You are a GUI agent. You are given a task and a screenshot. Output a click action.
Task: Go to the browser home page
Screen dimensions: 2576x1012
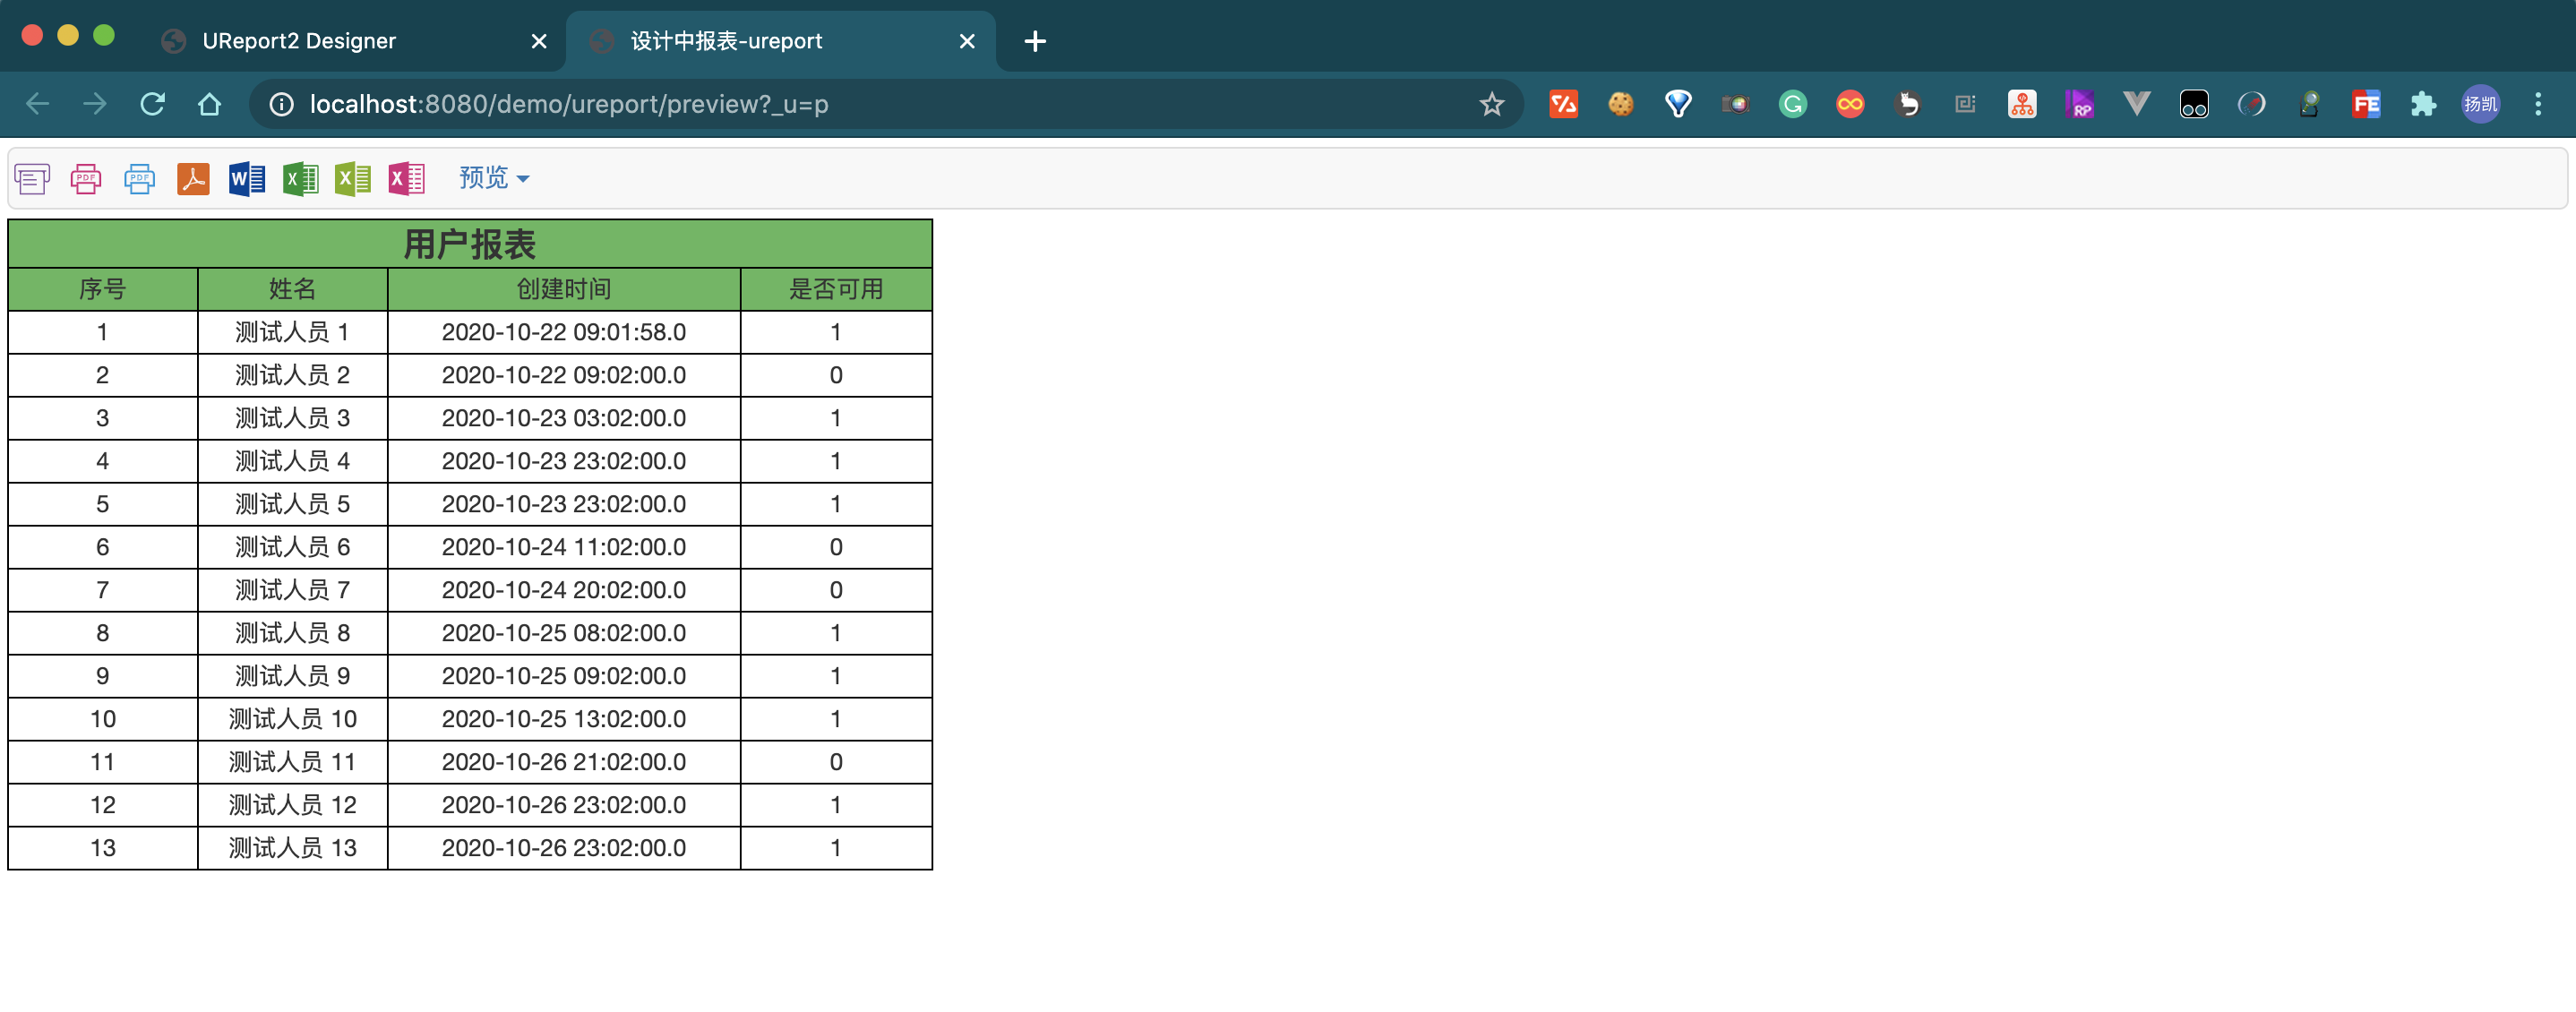pos(210,104)
